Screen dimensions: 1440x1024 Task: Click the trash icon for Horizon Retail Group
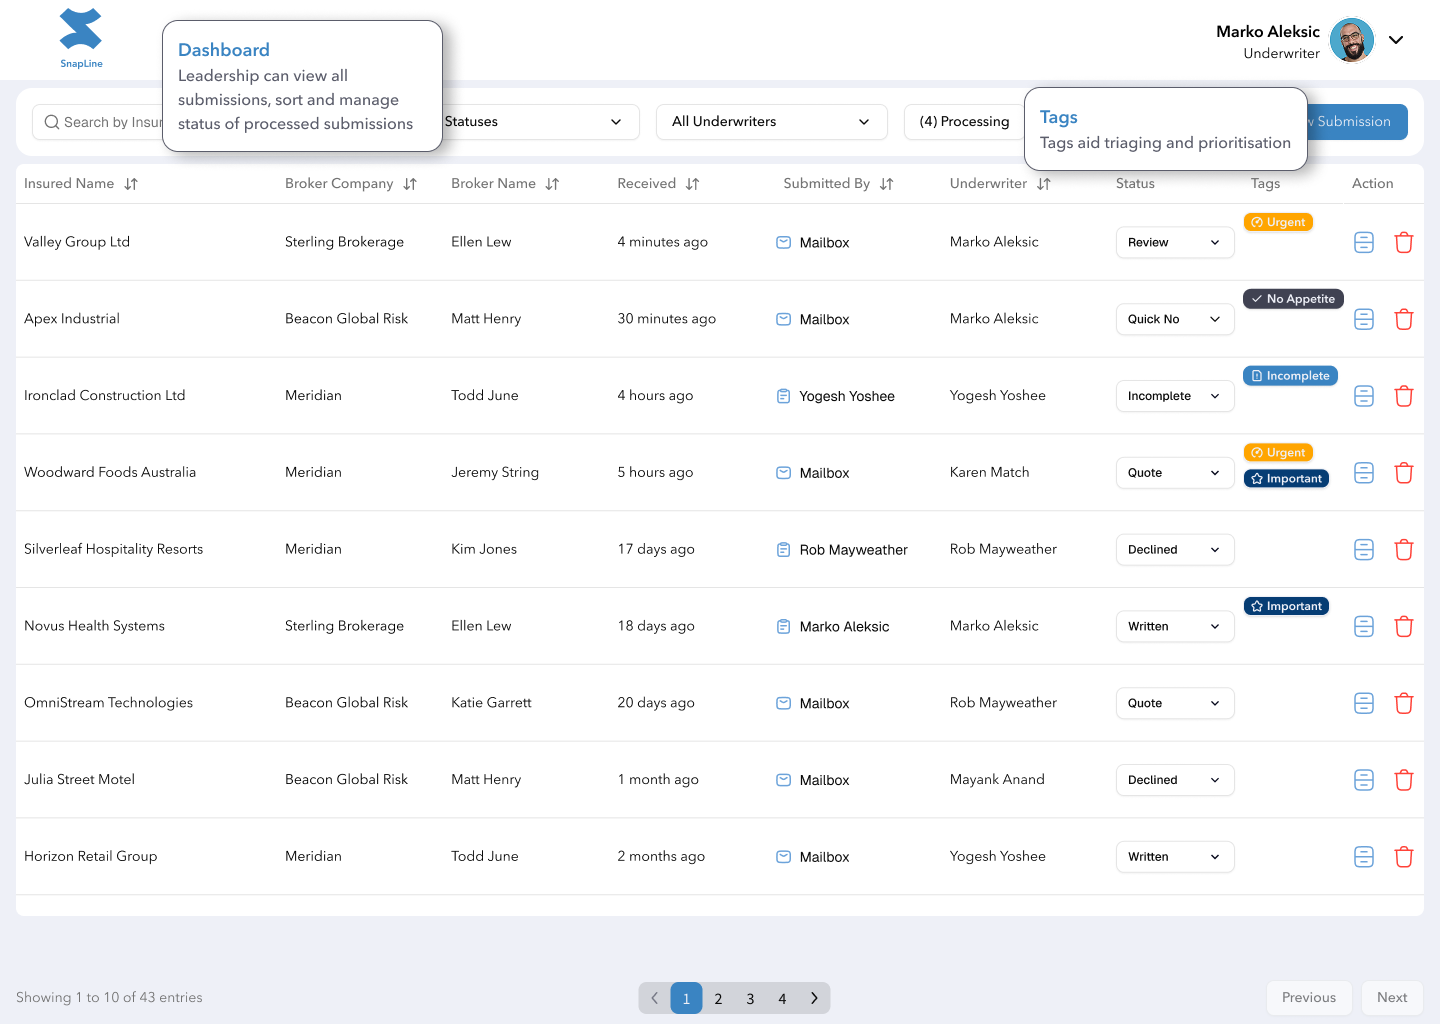coord(1404,856)
